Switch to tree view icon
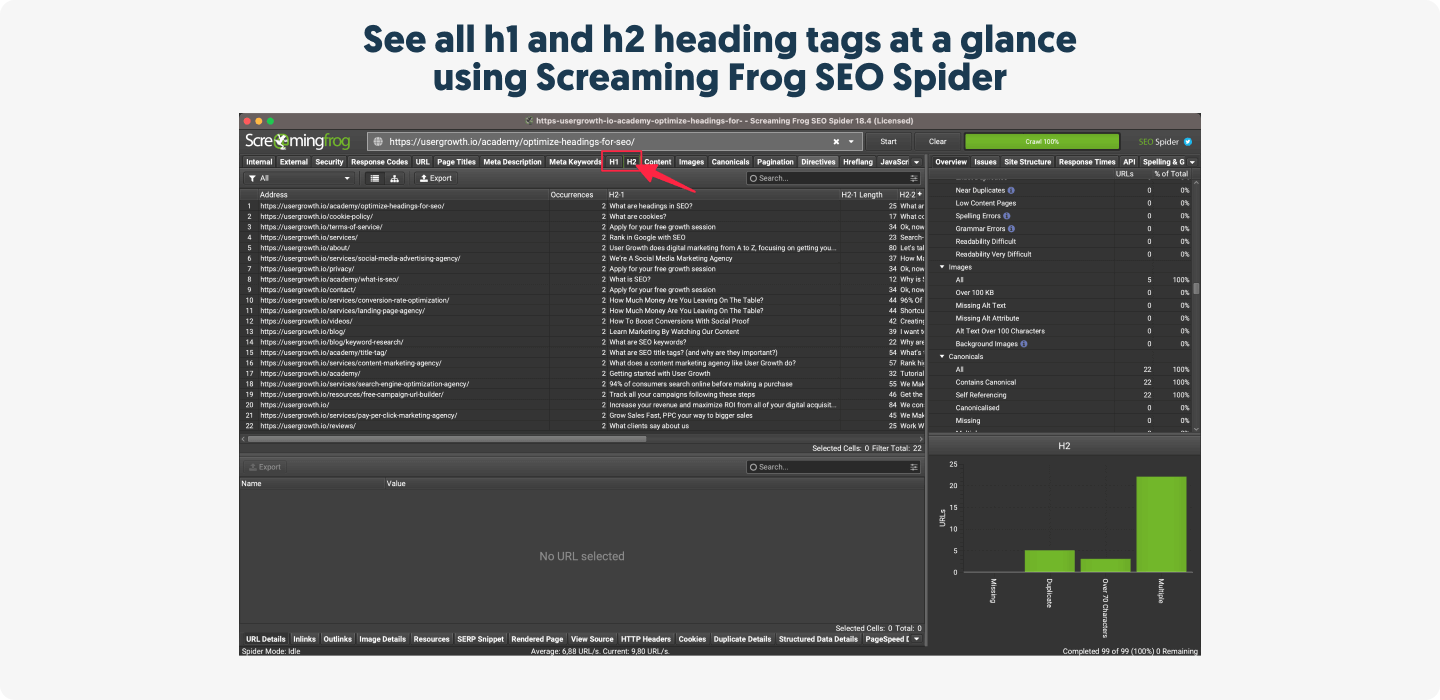The image size is (1440, 700). pos(395,178)
